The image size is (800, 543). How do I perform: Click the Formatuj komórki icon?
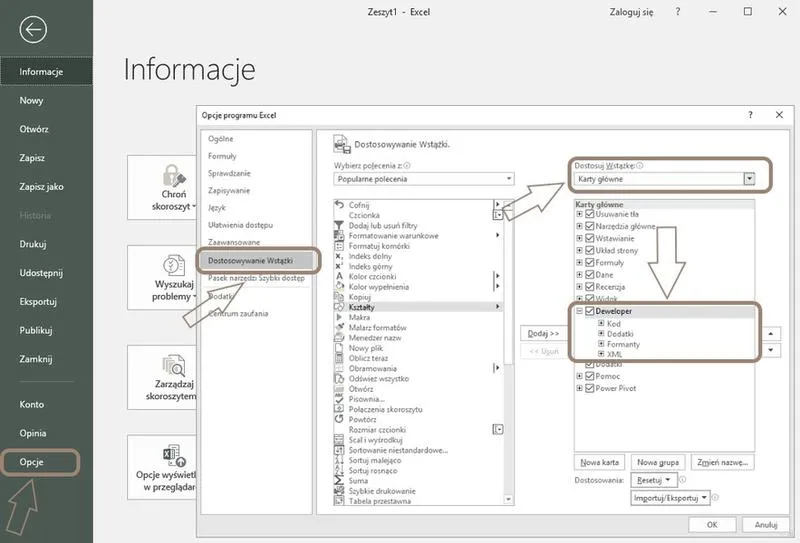pyautogui.click(x=339, y=245)
